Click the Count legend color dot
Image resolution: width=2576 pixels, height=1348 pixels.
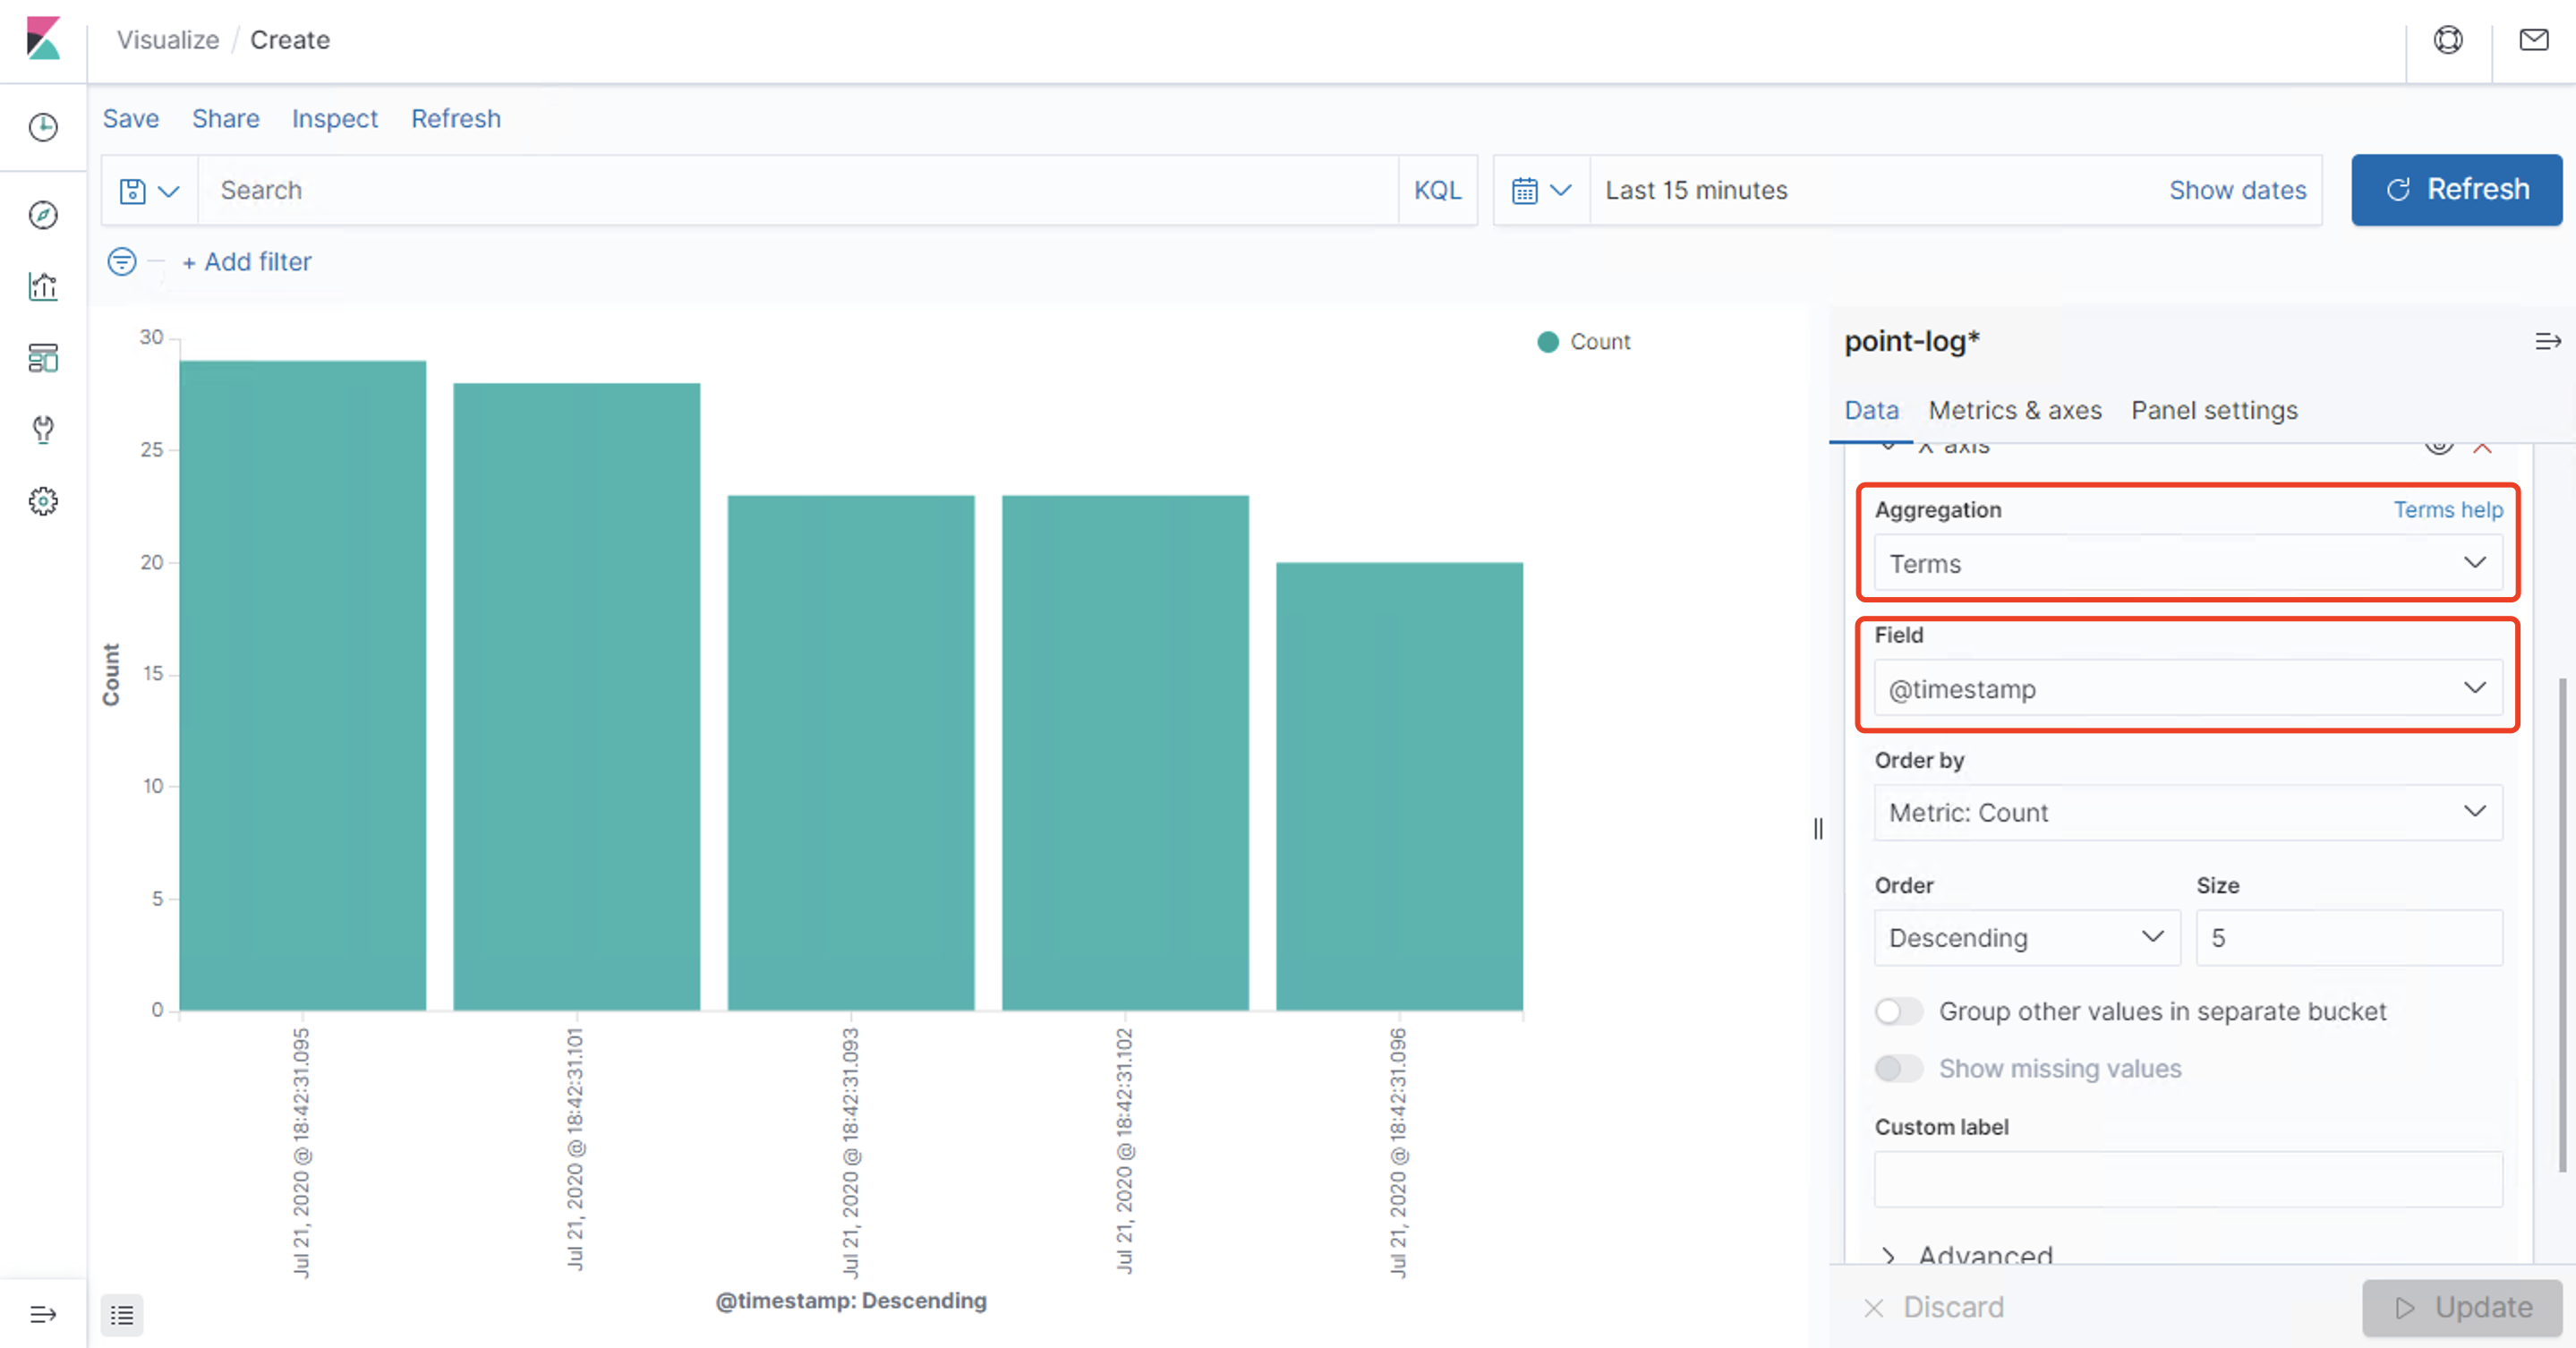(1547, 342)
